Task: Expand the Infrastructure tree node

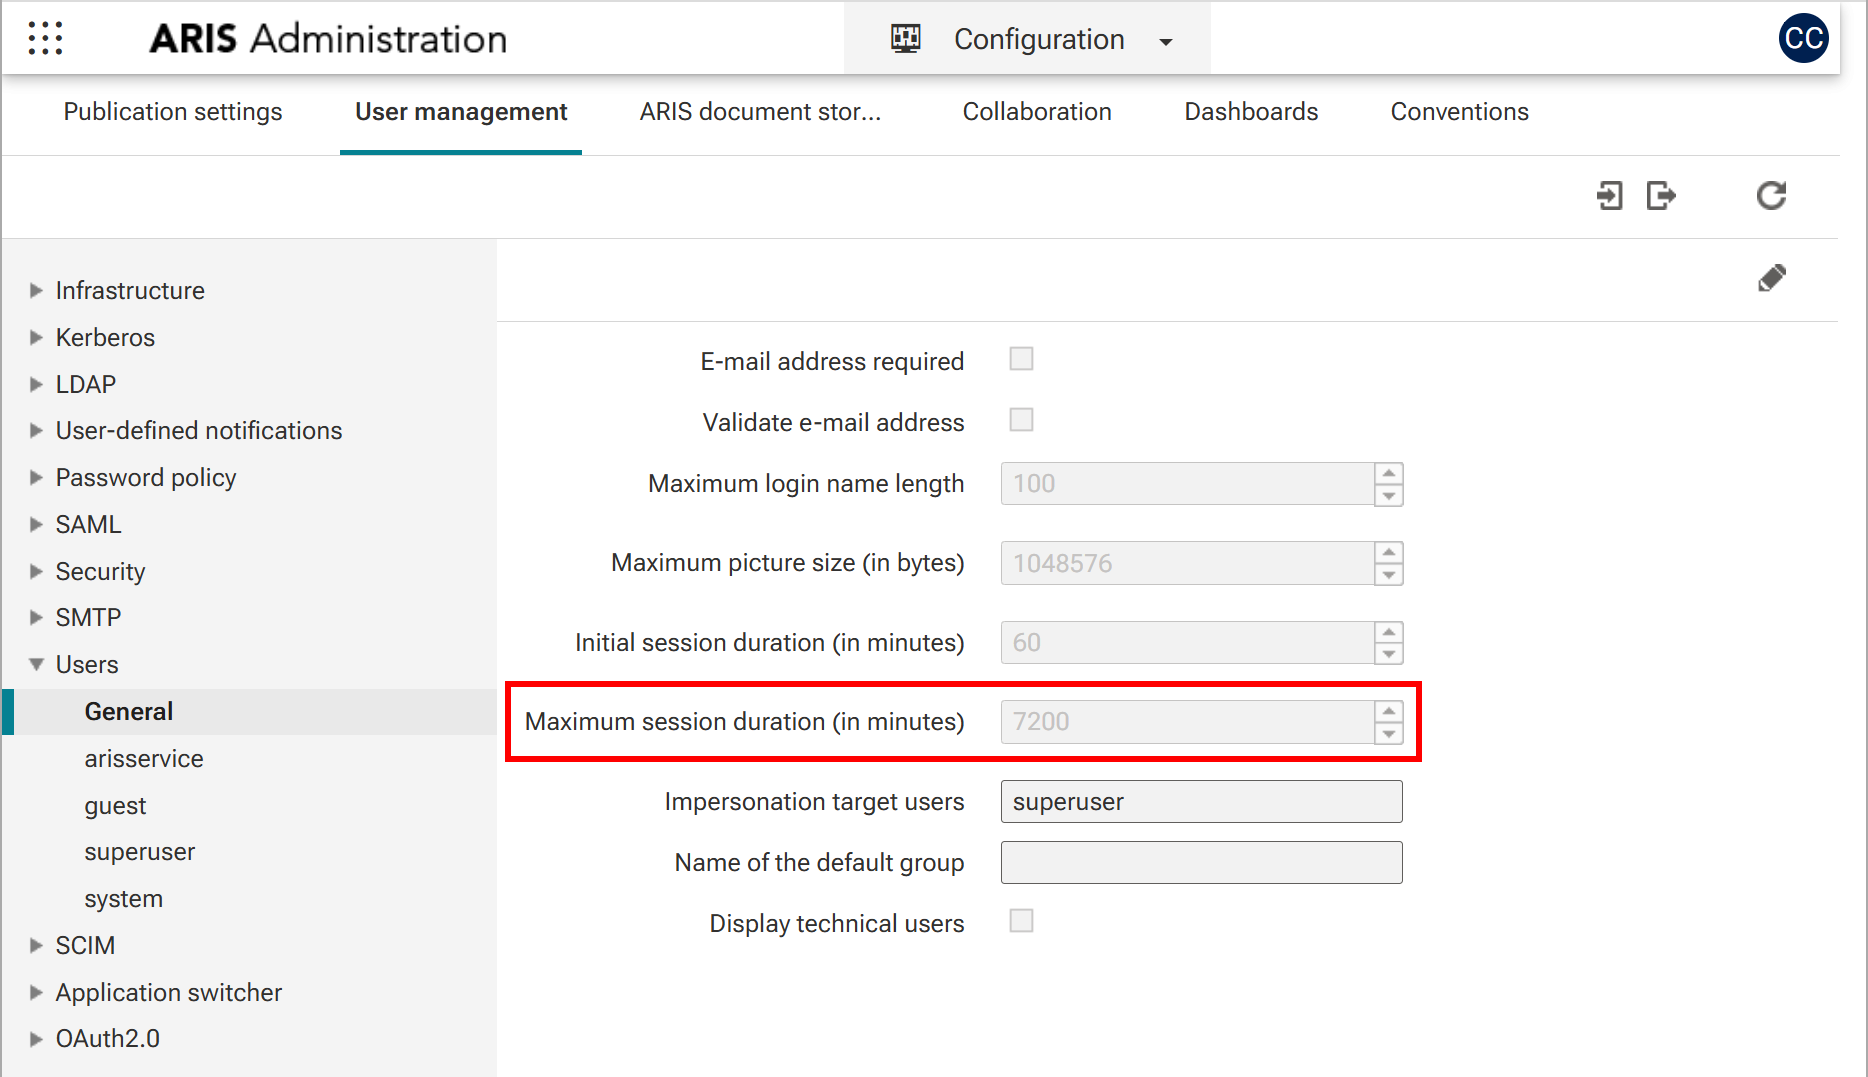Action: [36, 290]
